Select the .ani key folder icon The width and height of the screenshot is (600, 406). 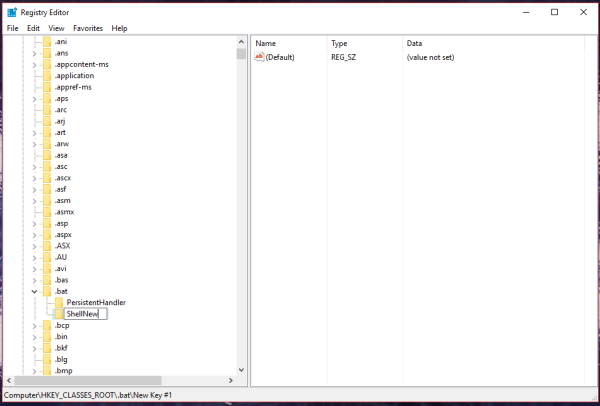(x=47, y=41)
